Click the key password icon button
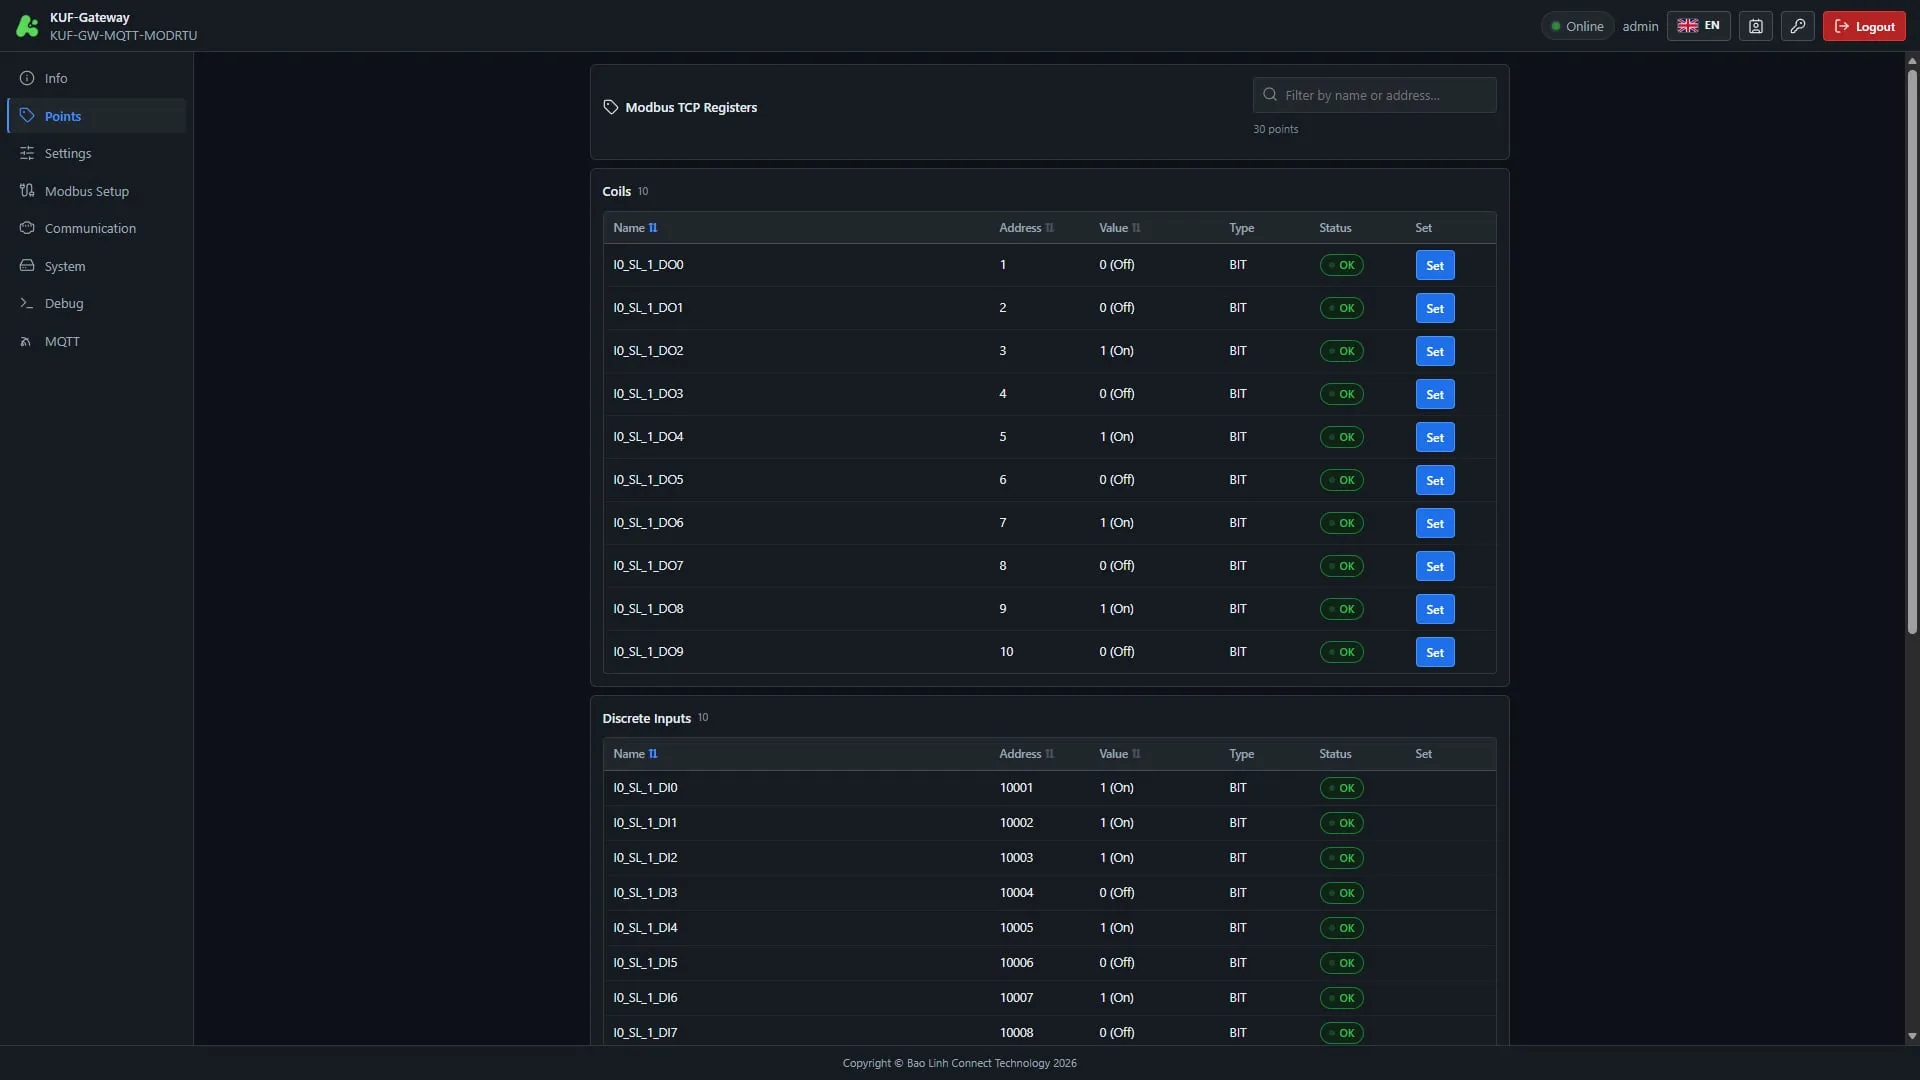Image resolution: width=1920 pixels, height=1080 pixels. [1798, 26]
